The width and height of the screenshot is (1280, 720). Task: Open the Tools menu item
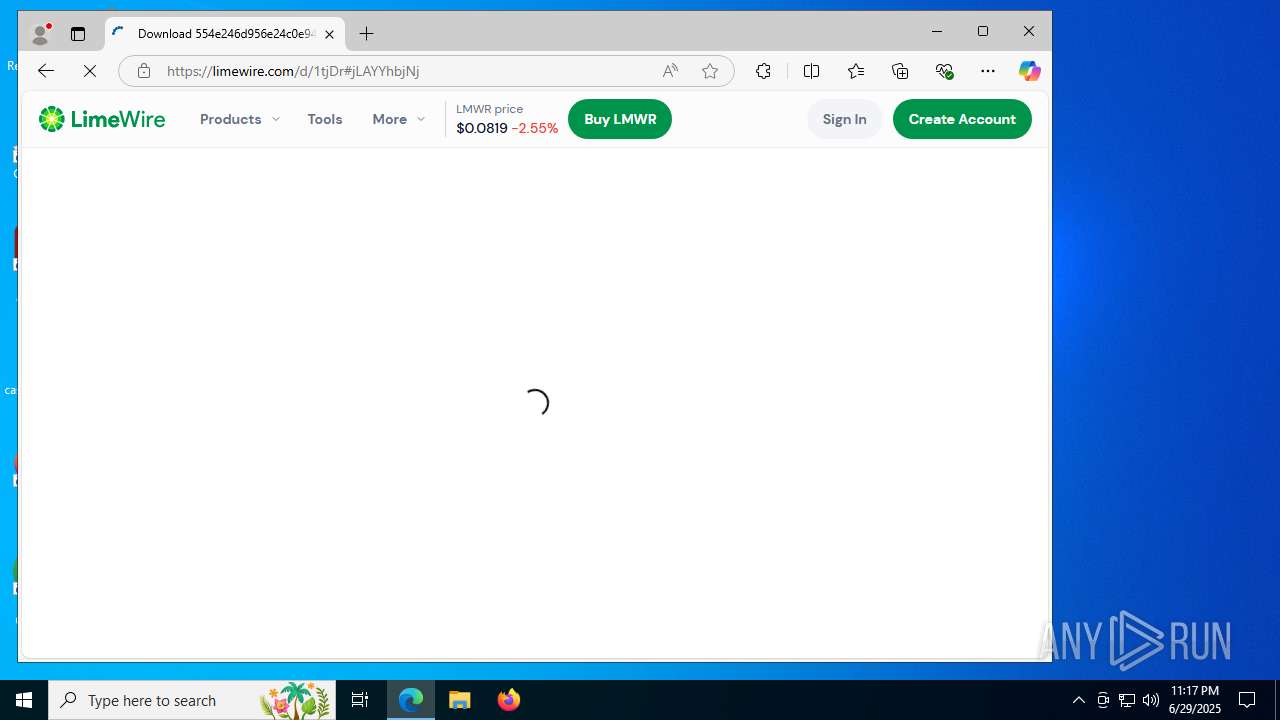(325, 119)
